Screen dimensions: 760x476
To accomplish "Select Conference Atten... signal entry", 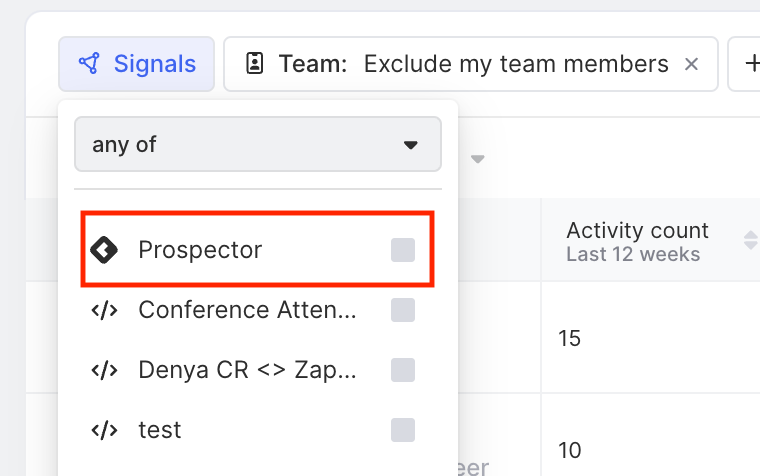I will tap(246, 310).
